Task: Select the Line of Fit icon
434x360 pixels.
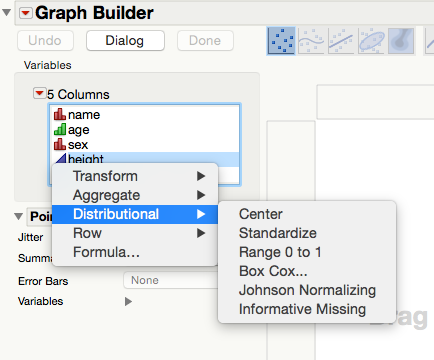Action: [x=341, y=41]
